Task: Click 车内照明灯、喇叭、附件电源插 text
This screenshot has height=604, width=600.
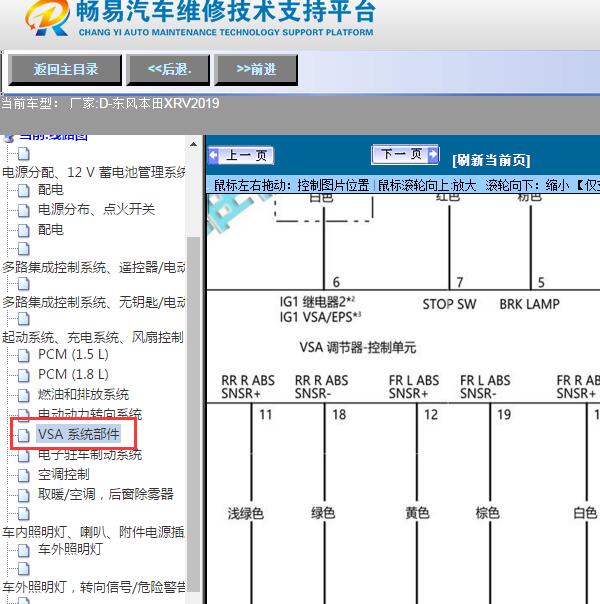Action: coord(93,532)
